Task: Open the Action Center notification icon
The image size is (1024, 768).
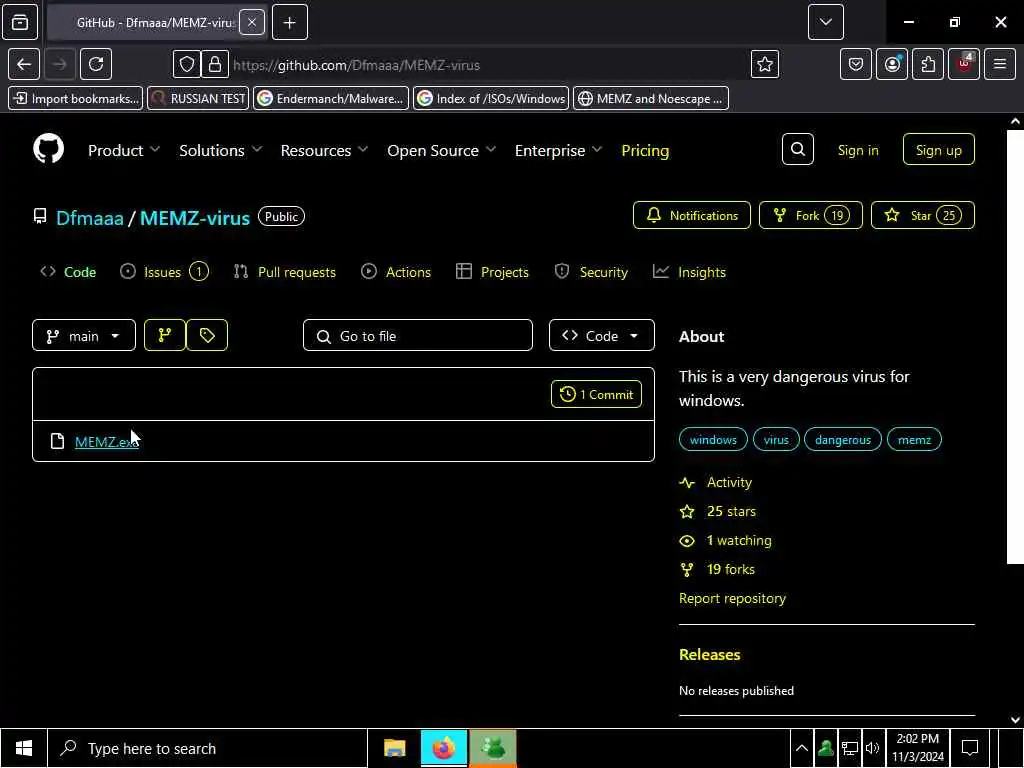Action: 970,748
